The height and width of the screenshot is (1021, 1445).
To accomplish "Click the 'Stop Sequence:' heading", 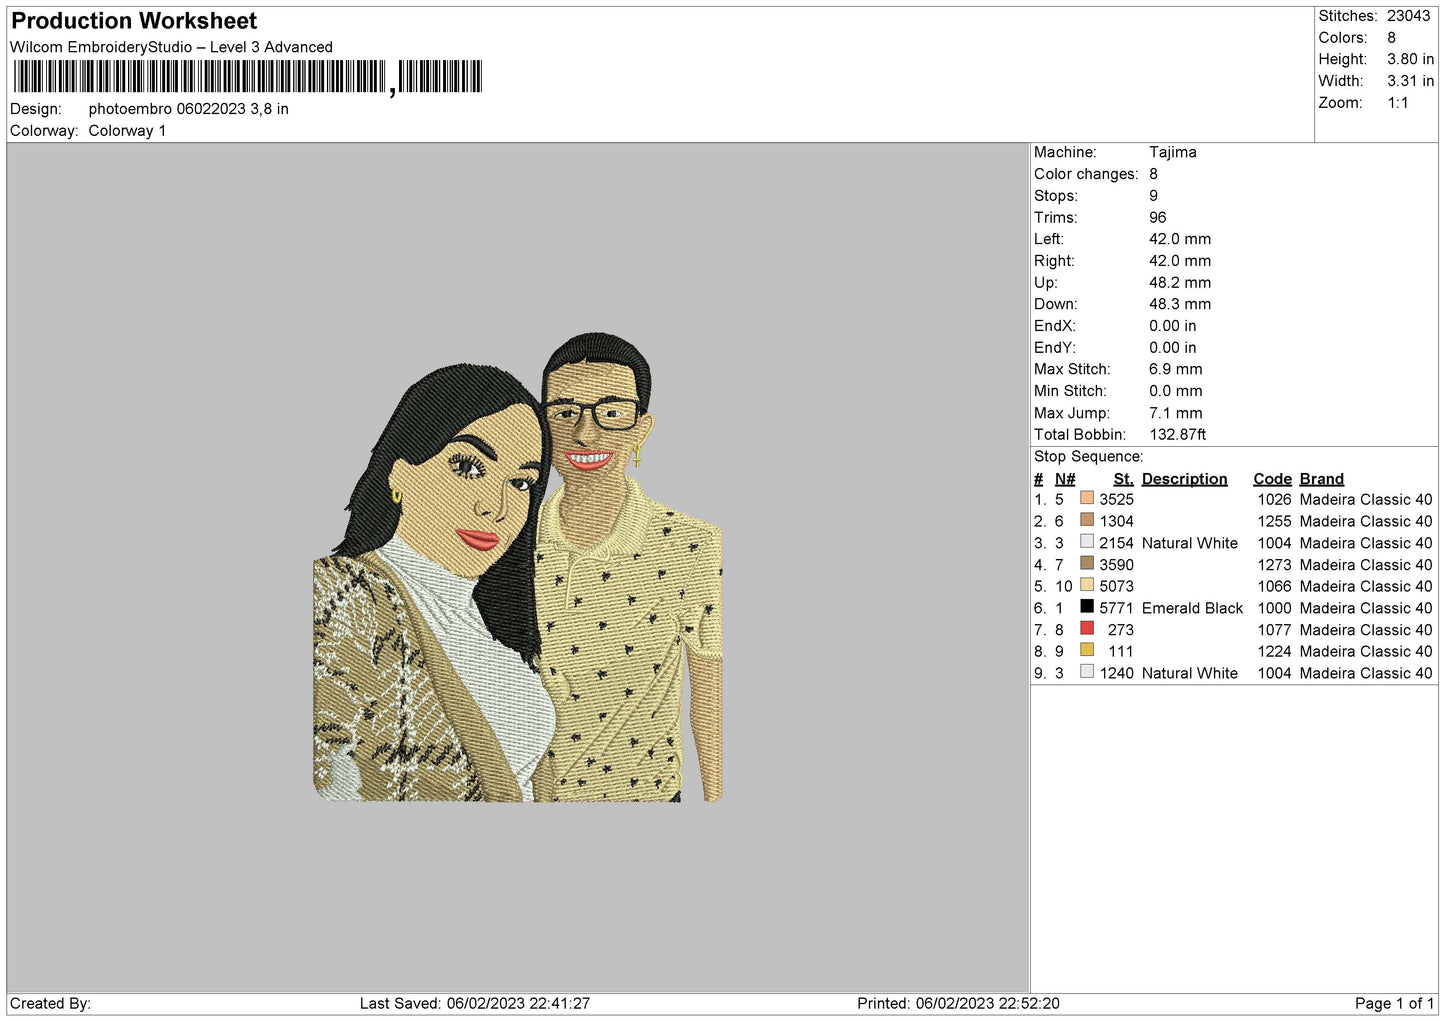I will point(1088,456).
